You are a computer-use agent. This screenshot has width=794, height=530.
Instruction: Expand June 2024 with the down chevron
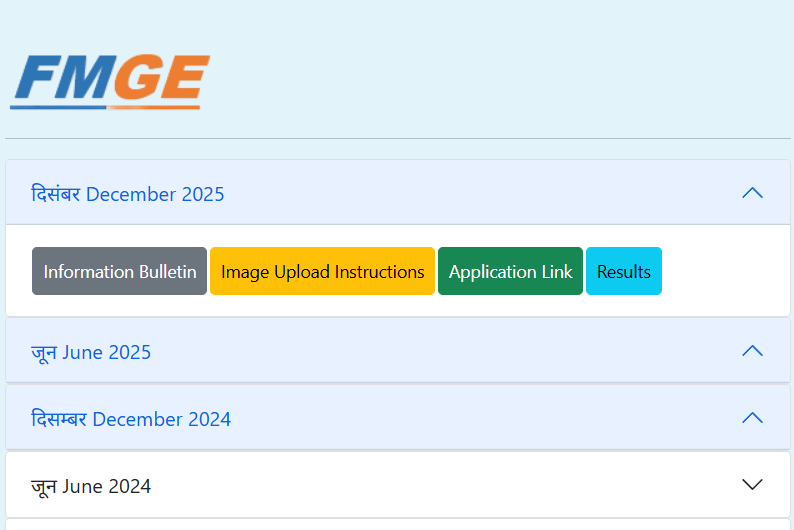pyautogui.click(x=752, y=485)
